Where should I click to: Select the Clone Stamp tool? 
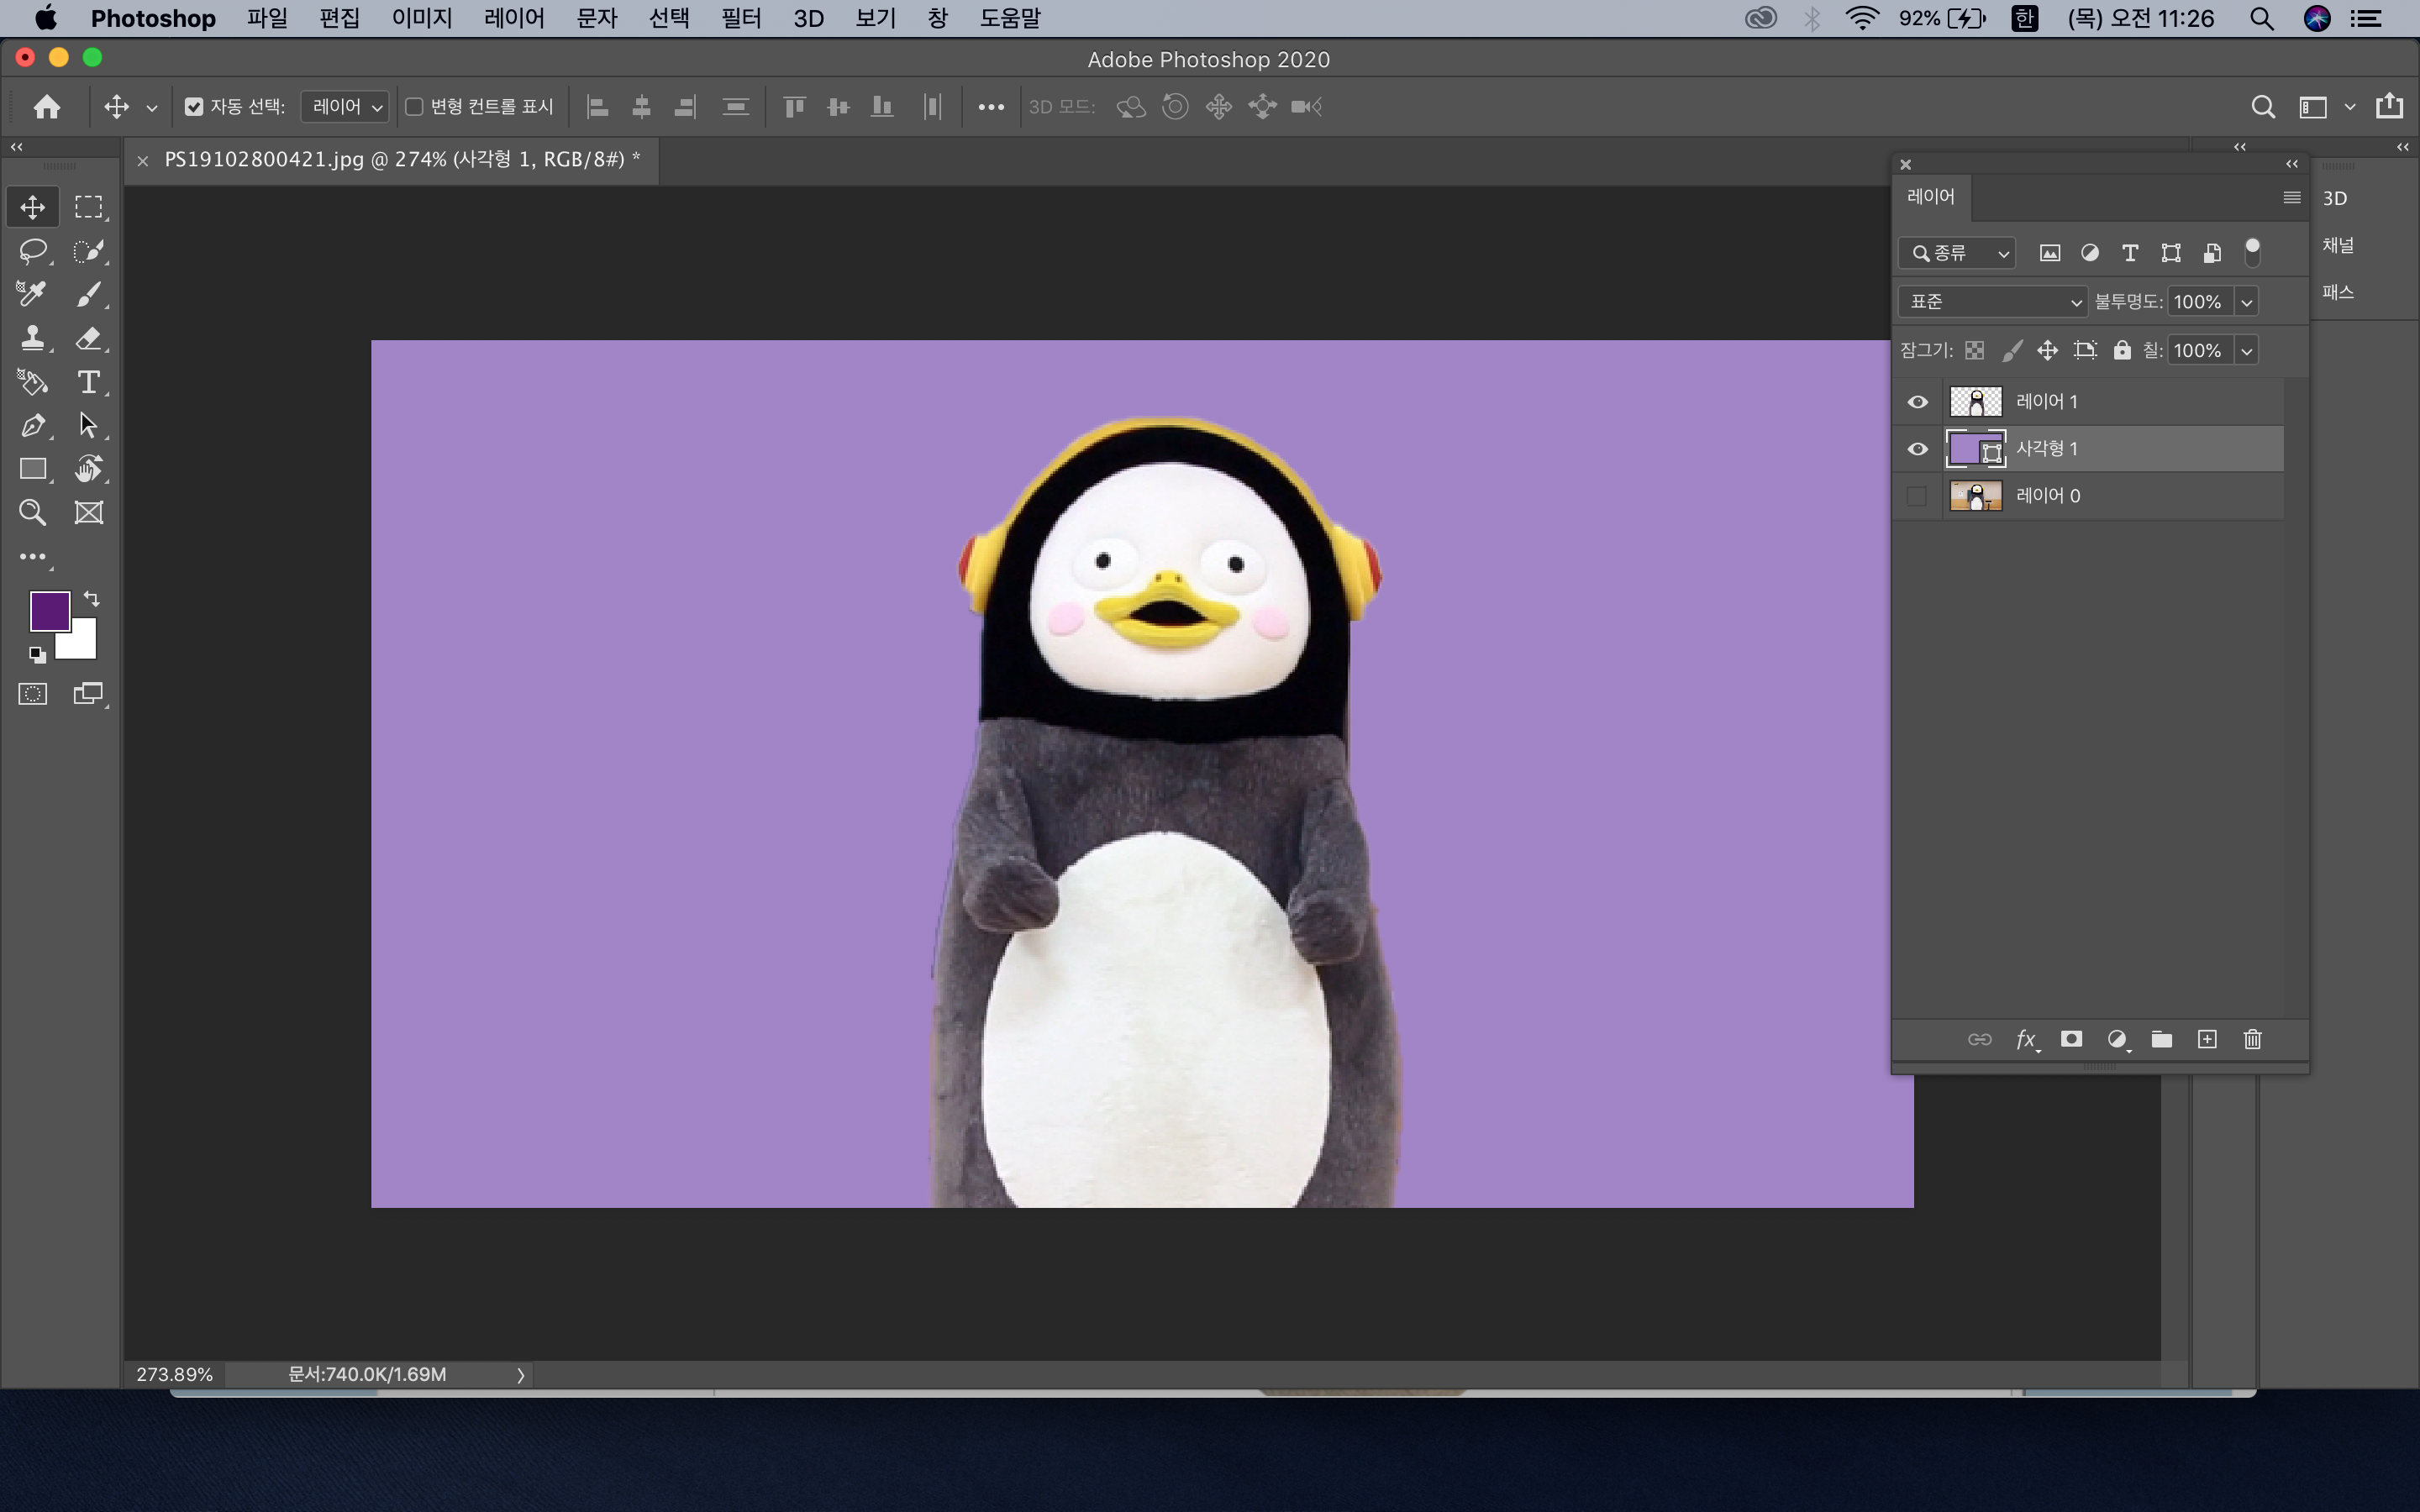coord(32,338)
